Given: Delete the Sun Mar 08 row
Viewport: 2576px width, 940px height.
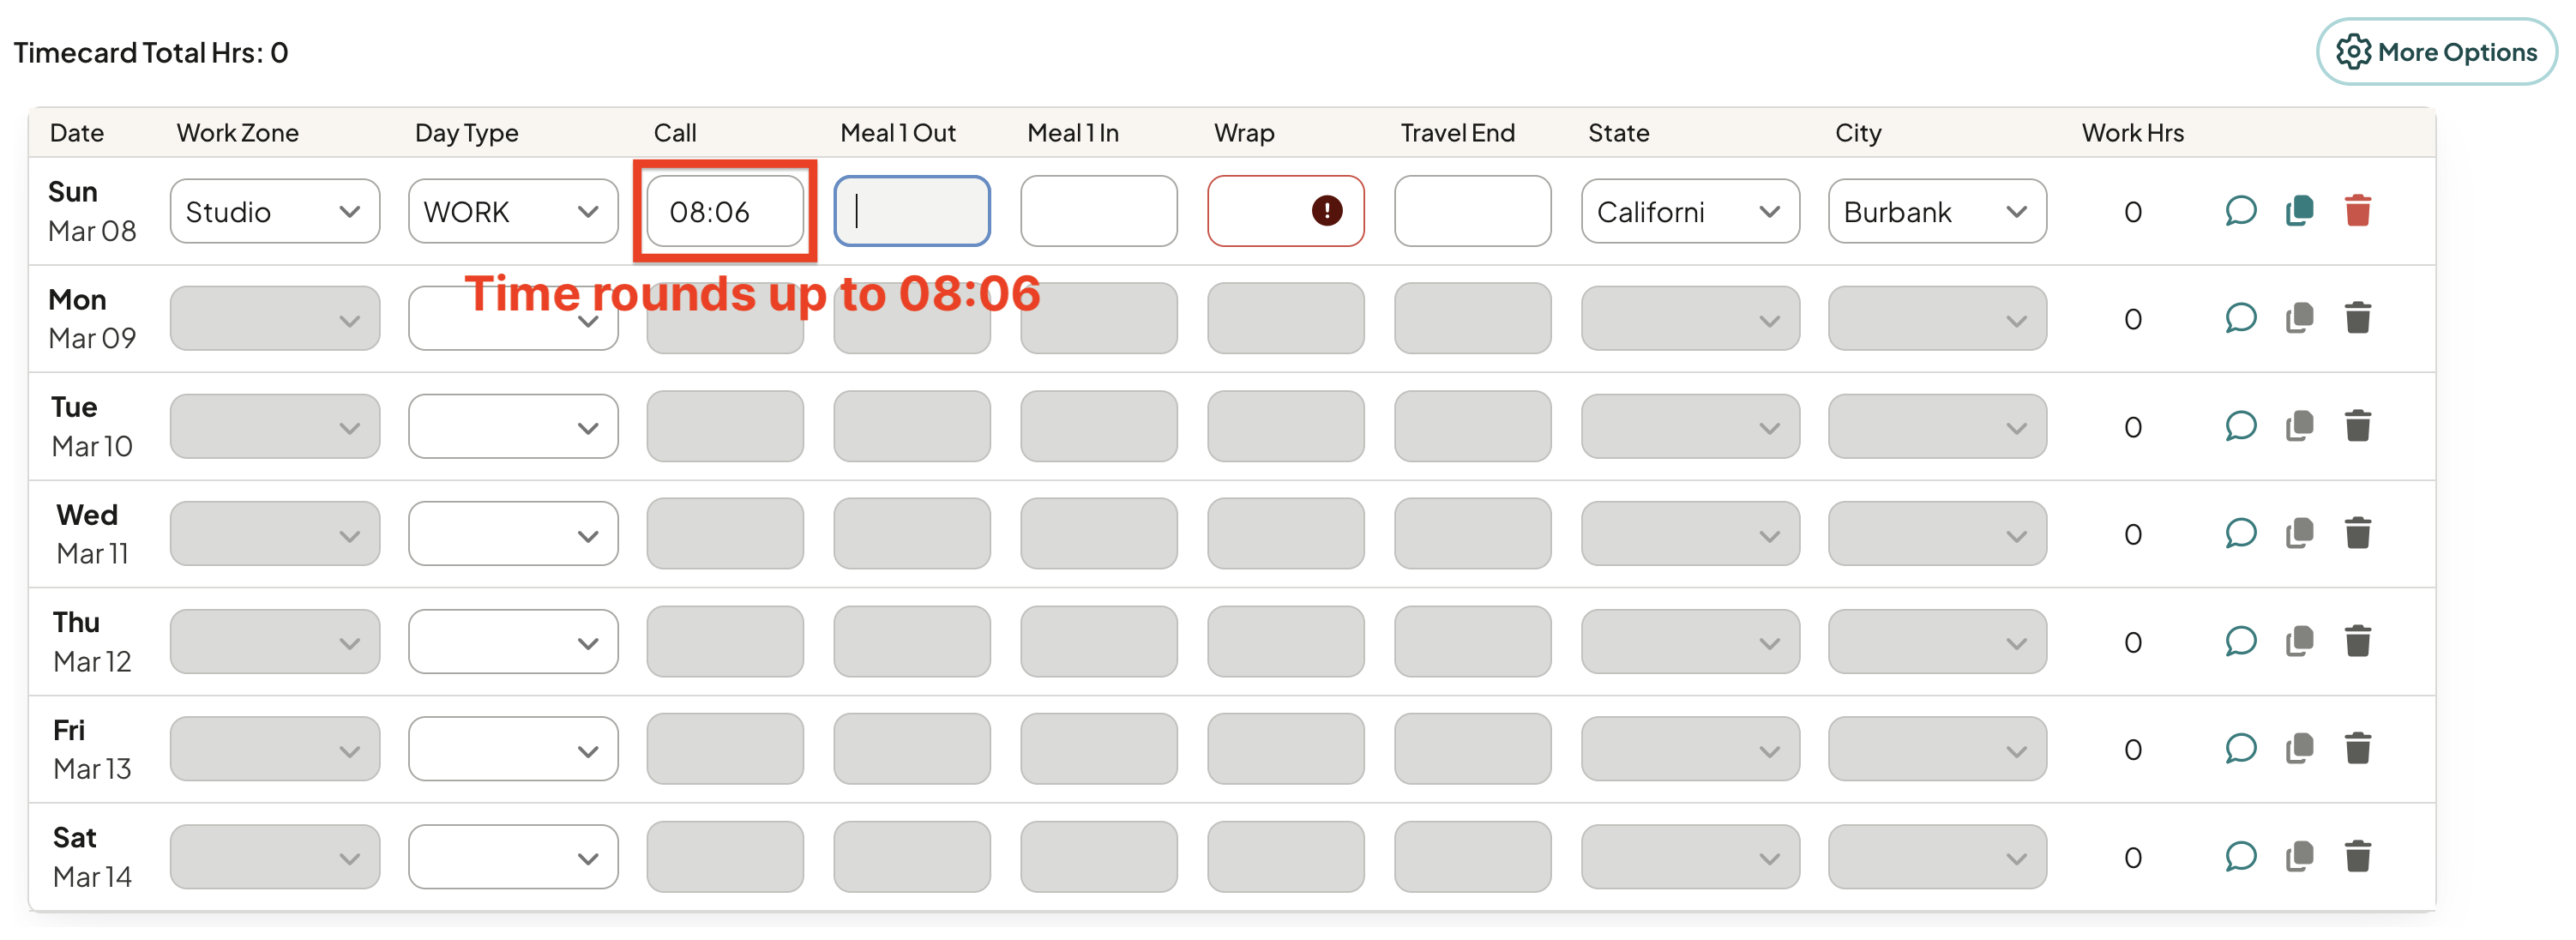Looking at the screenshot, I should click(x=2357, y=211).
